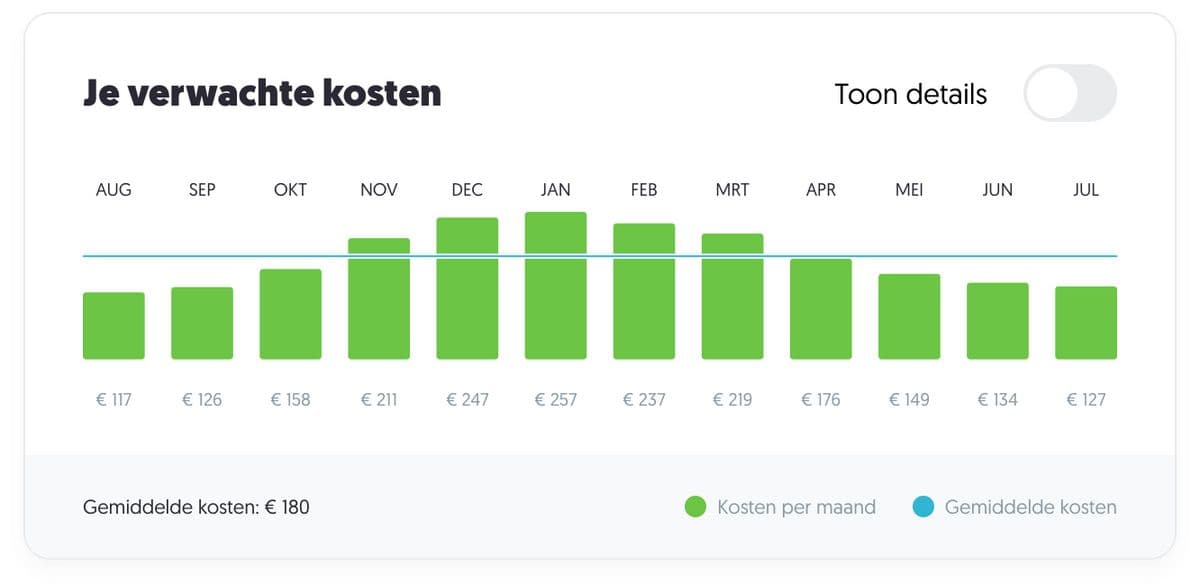Select the MRT cost bar
The width and height of the screenshot is (1200, 586).
coord(732,297)
